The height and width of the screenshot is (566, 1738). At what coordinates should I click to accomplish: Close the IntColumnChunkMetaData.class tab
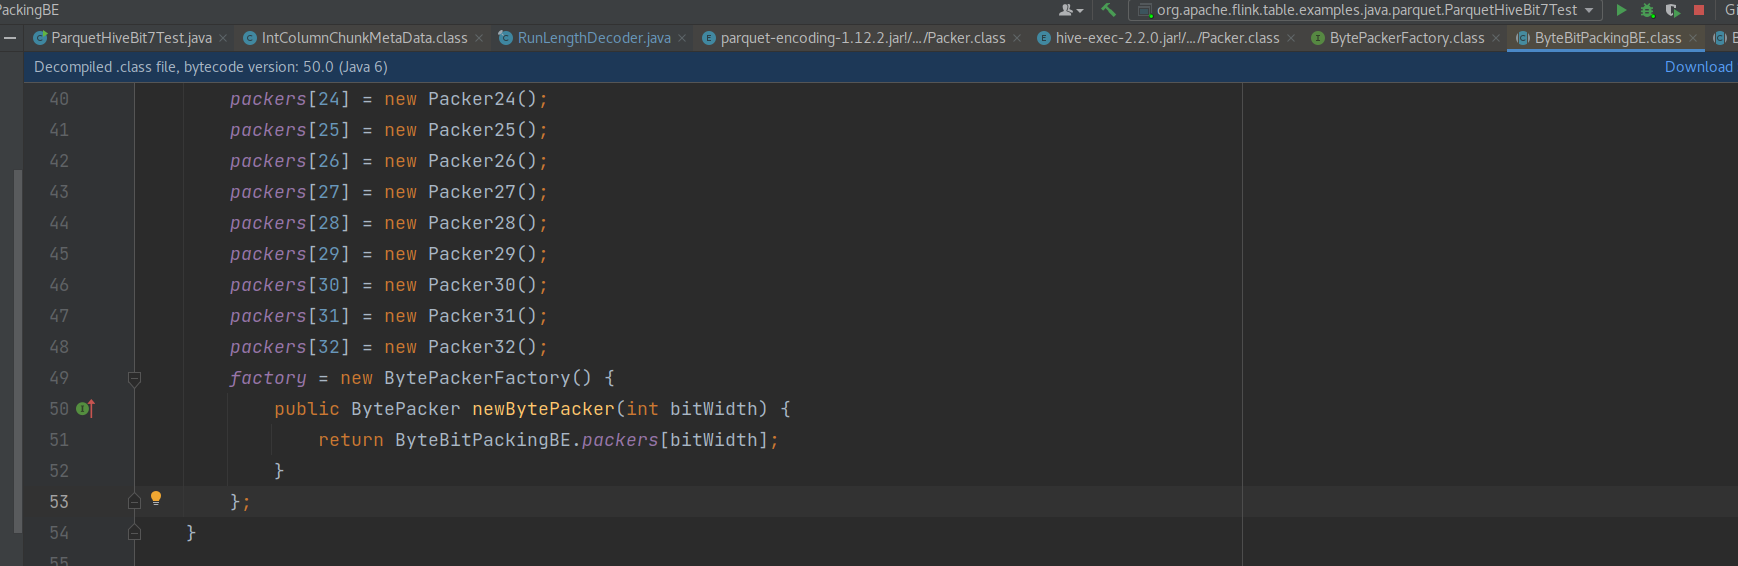[479, 38]
